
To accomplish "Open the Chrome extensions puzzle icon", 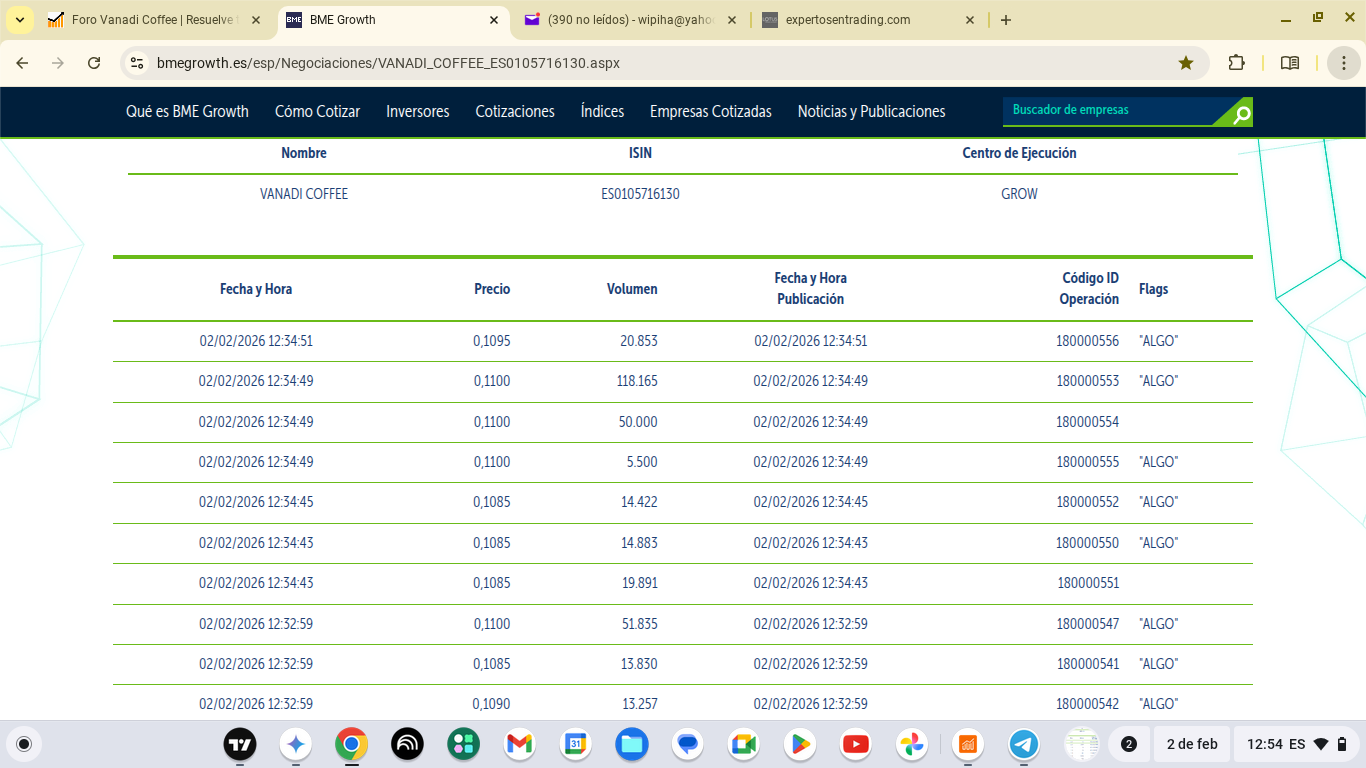I will point(1237,63).
